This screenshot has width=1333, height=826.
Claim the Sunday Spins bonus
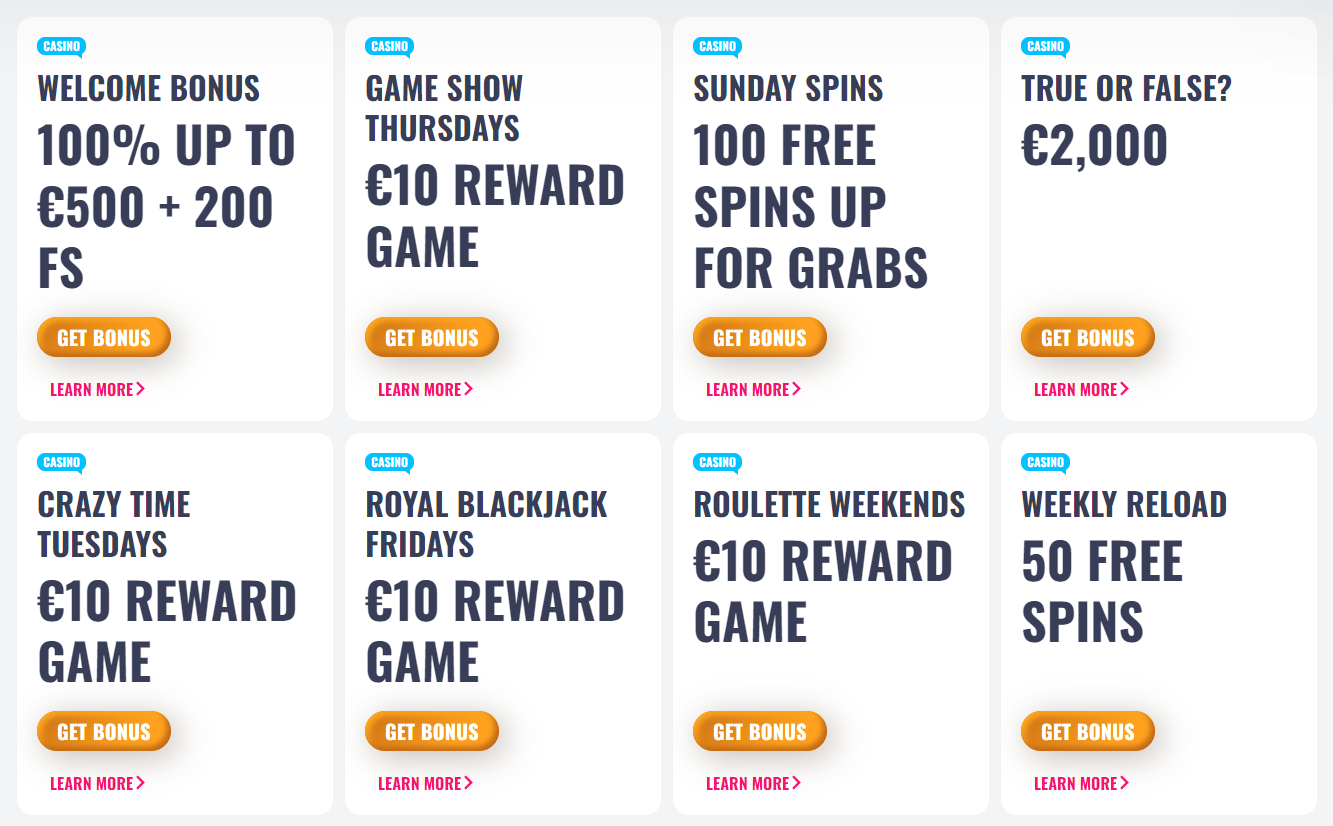(760, 337)
